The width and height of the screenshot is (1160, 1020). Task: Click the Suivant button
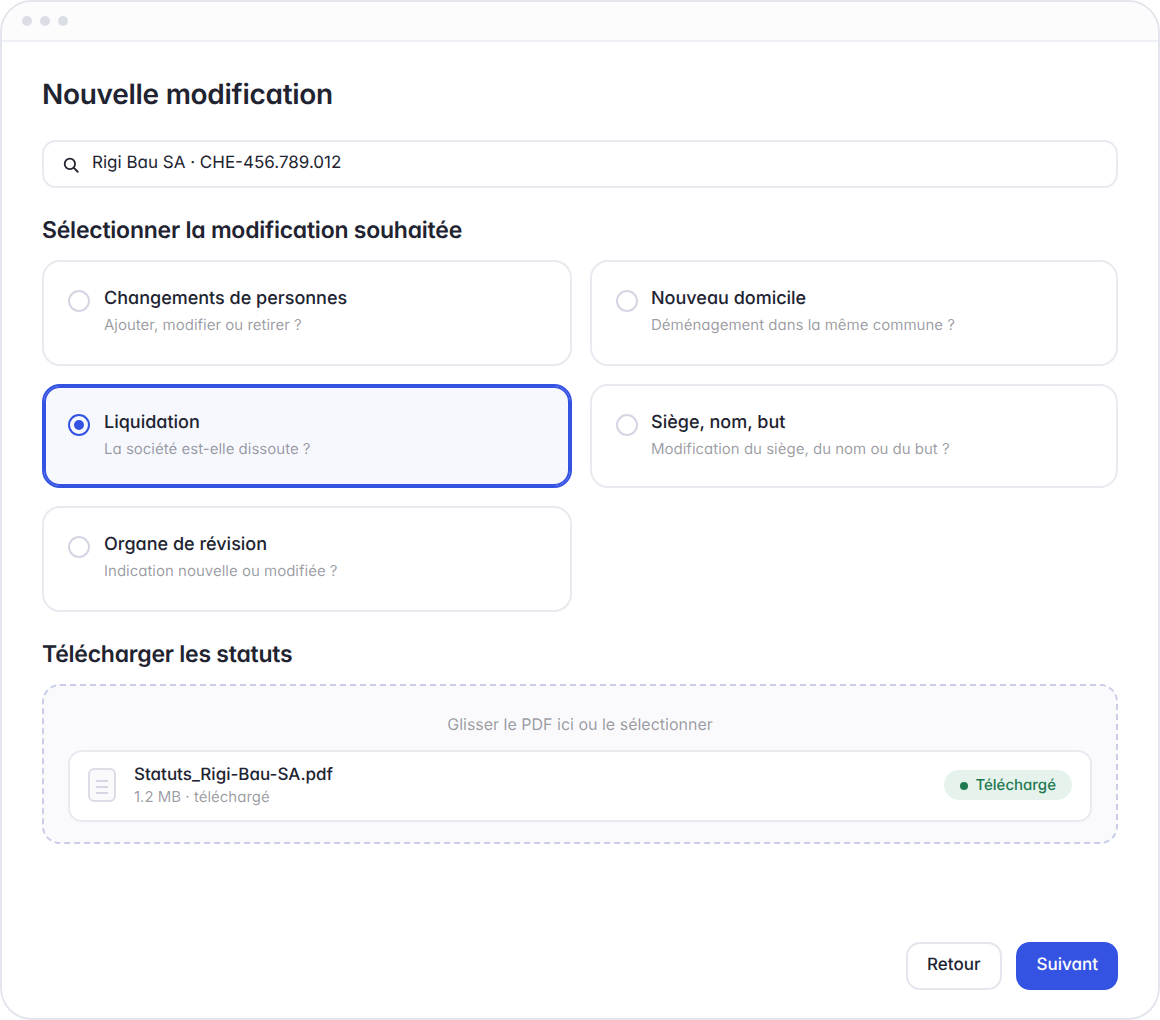pyautogui.click(x=1066, y=965)
